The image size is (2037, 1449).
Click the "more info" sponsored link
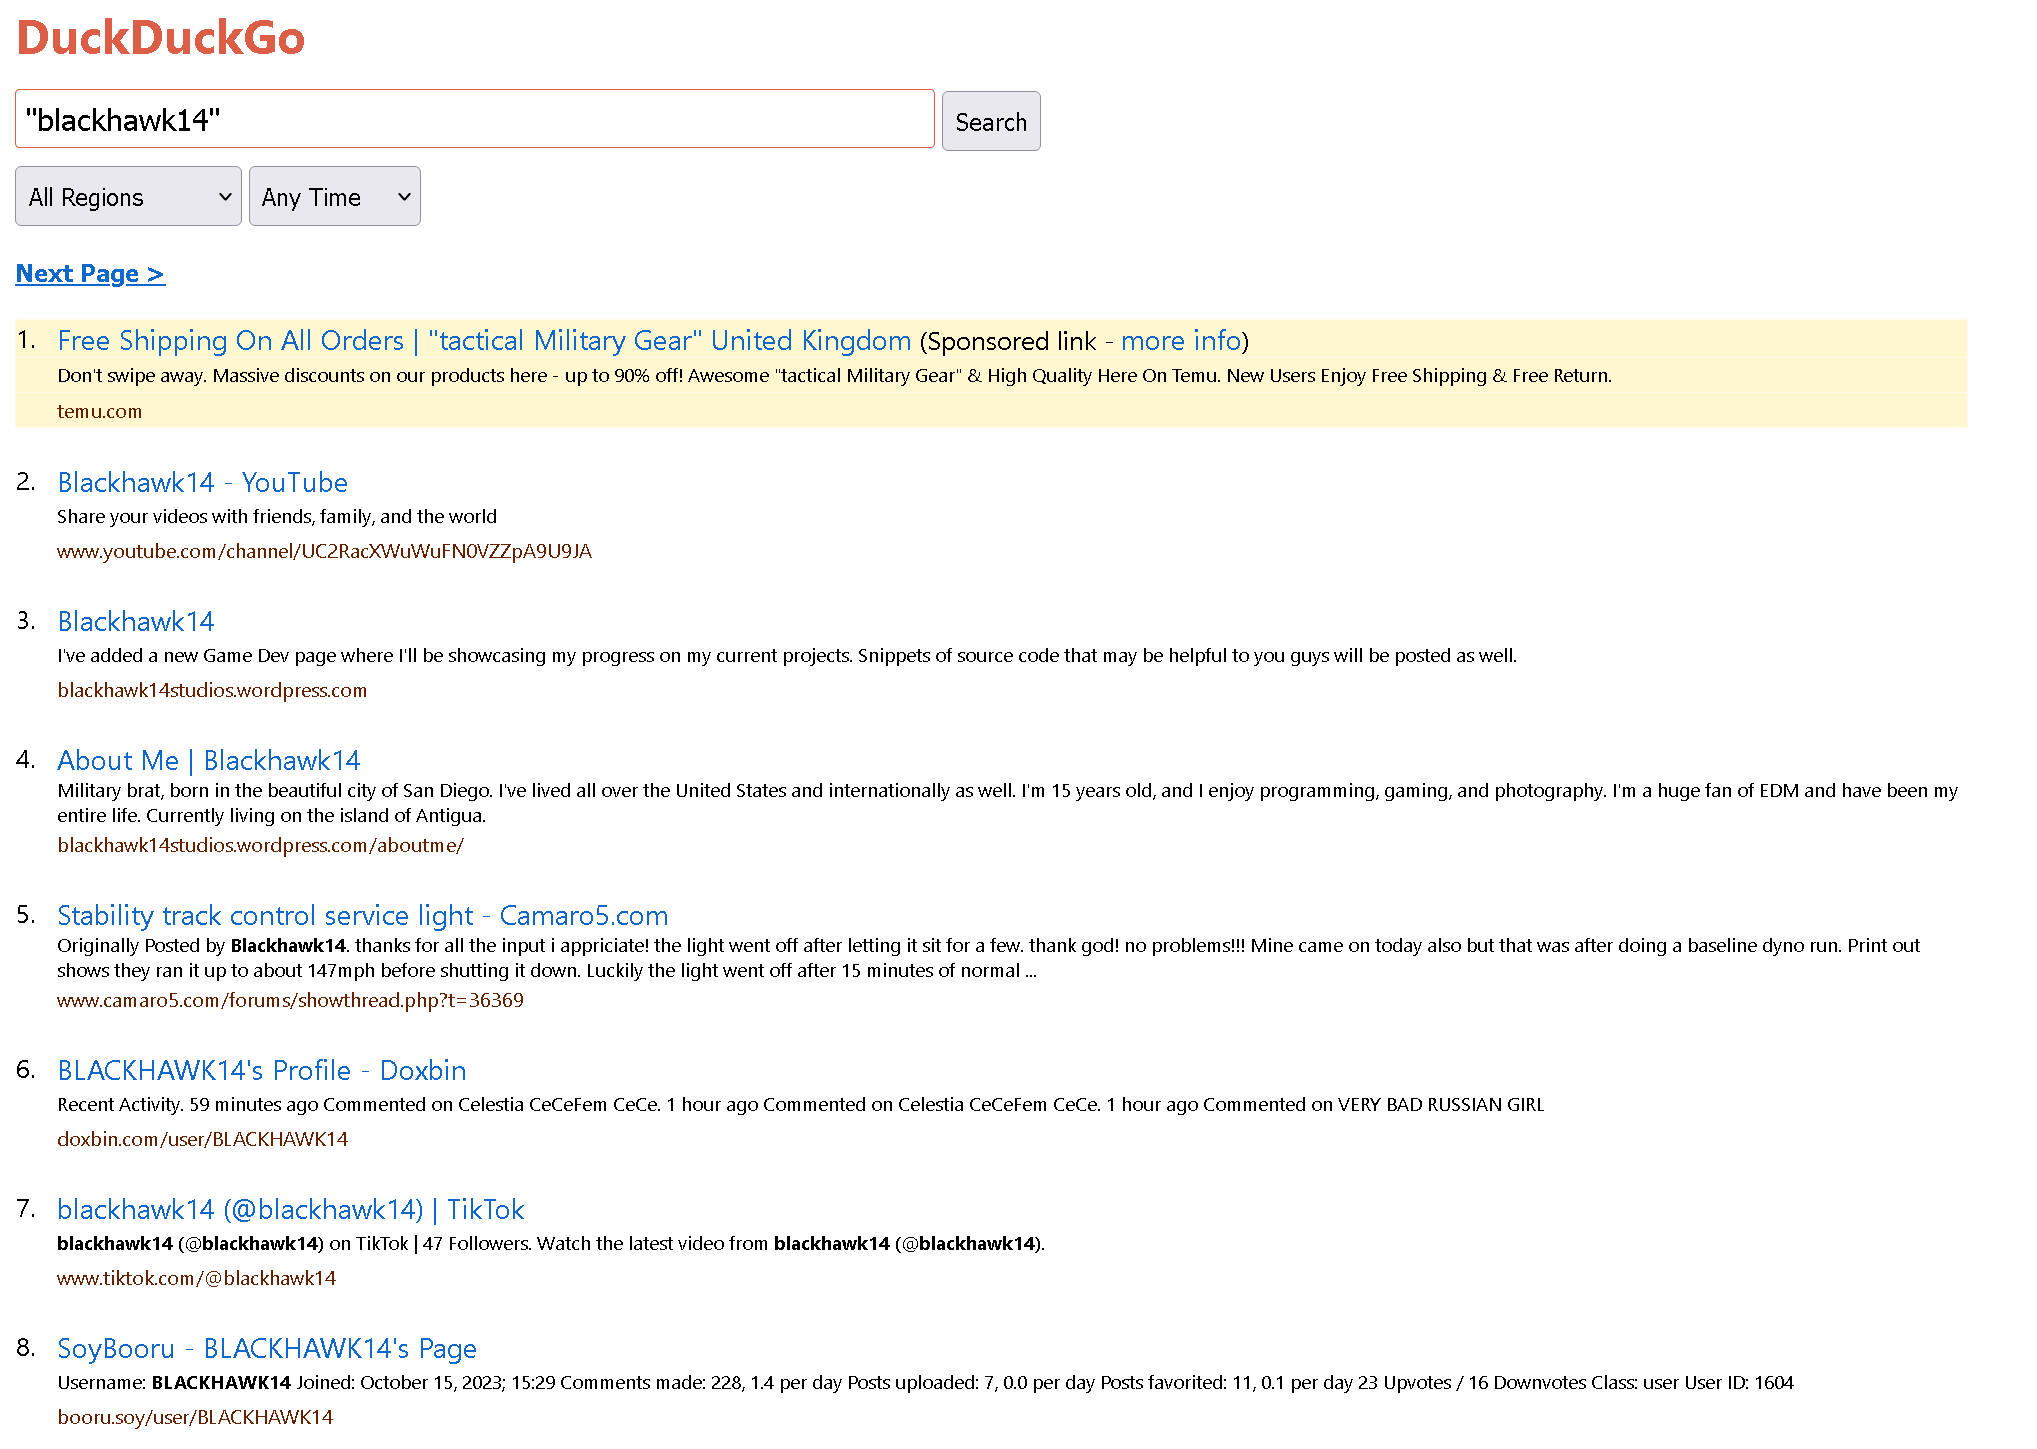pyautogui.click(x=1181, y=341)
